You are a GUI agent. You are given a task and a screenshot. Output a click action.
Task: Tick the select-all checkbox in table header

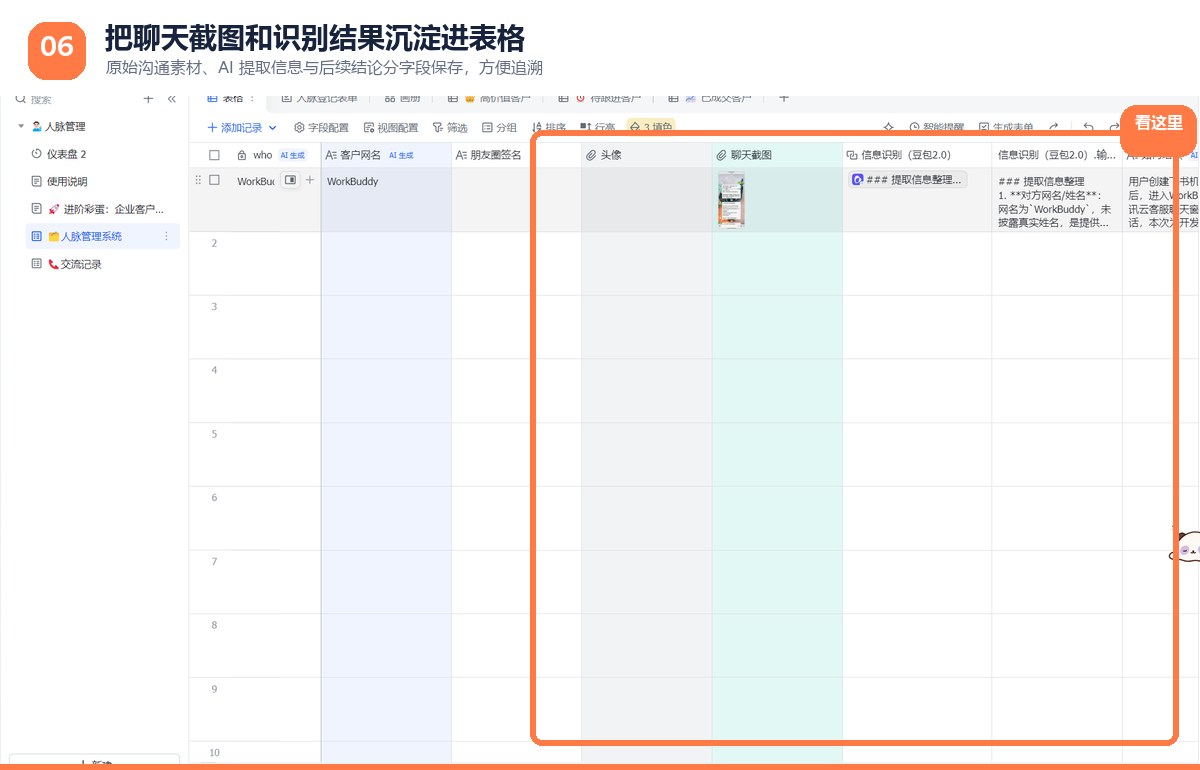pyautogui.click(x=214, y=155)
